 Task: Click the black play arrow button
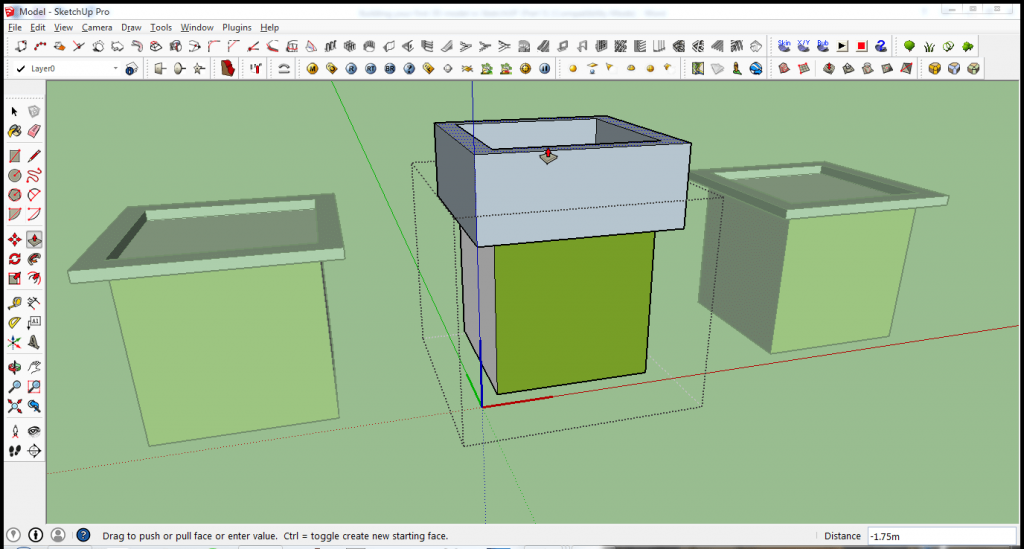click(842, 46)
